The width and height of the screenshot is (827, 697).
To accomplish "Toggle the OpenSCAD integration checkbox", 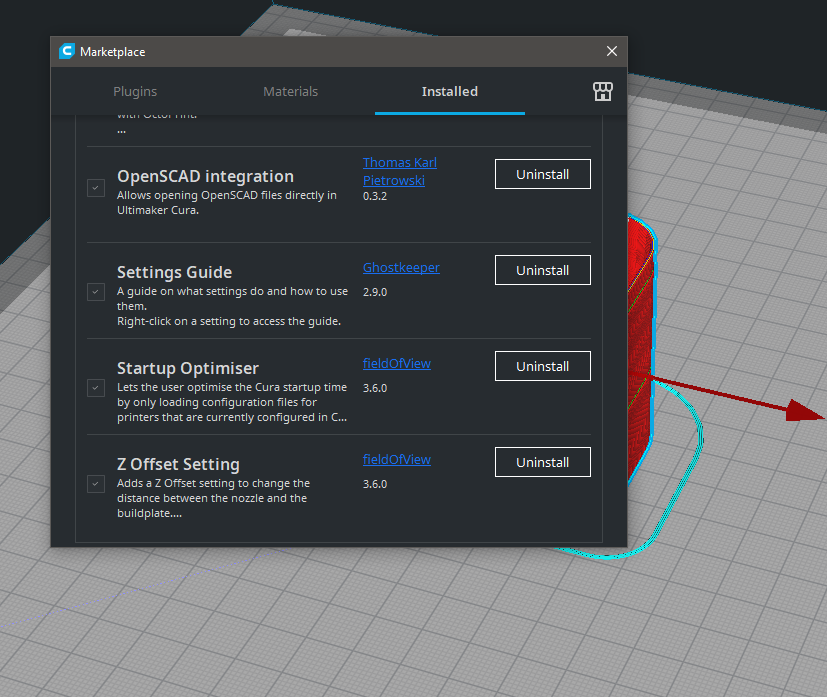I will [96, 188].
